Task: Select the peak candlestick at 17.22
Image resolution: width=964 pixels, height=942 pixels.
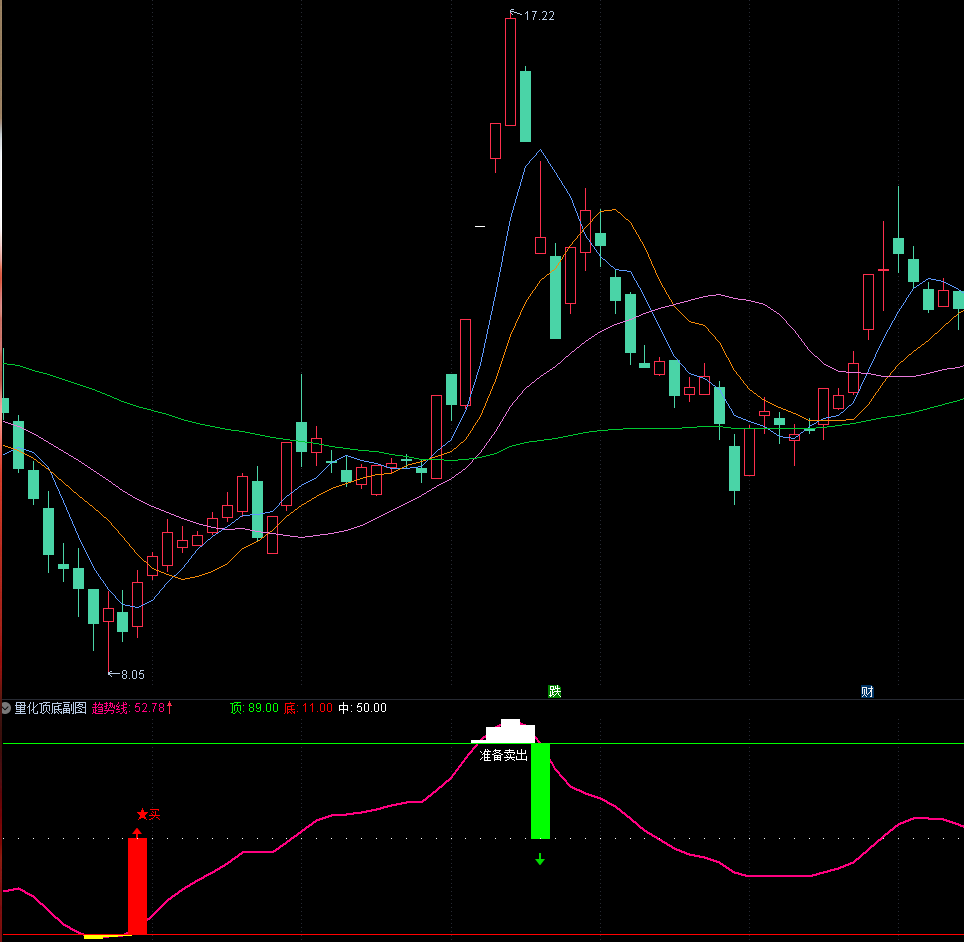Action: [x=511, y=70]
